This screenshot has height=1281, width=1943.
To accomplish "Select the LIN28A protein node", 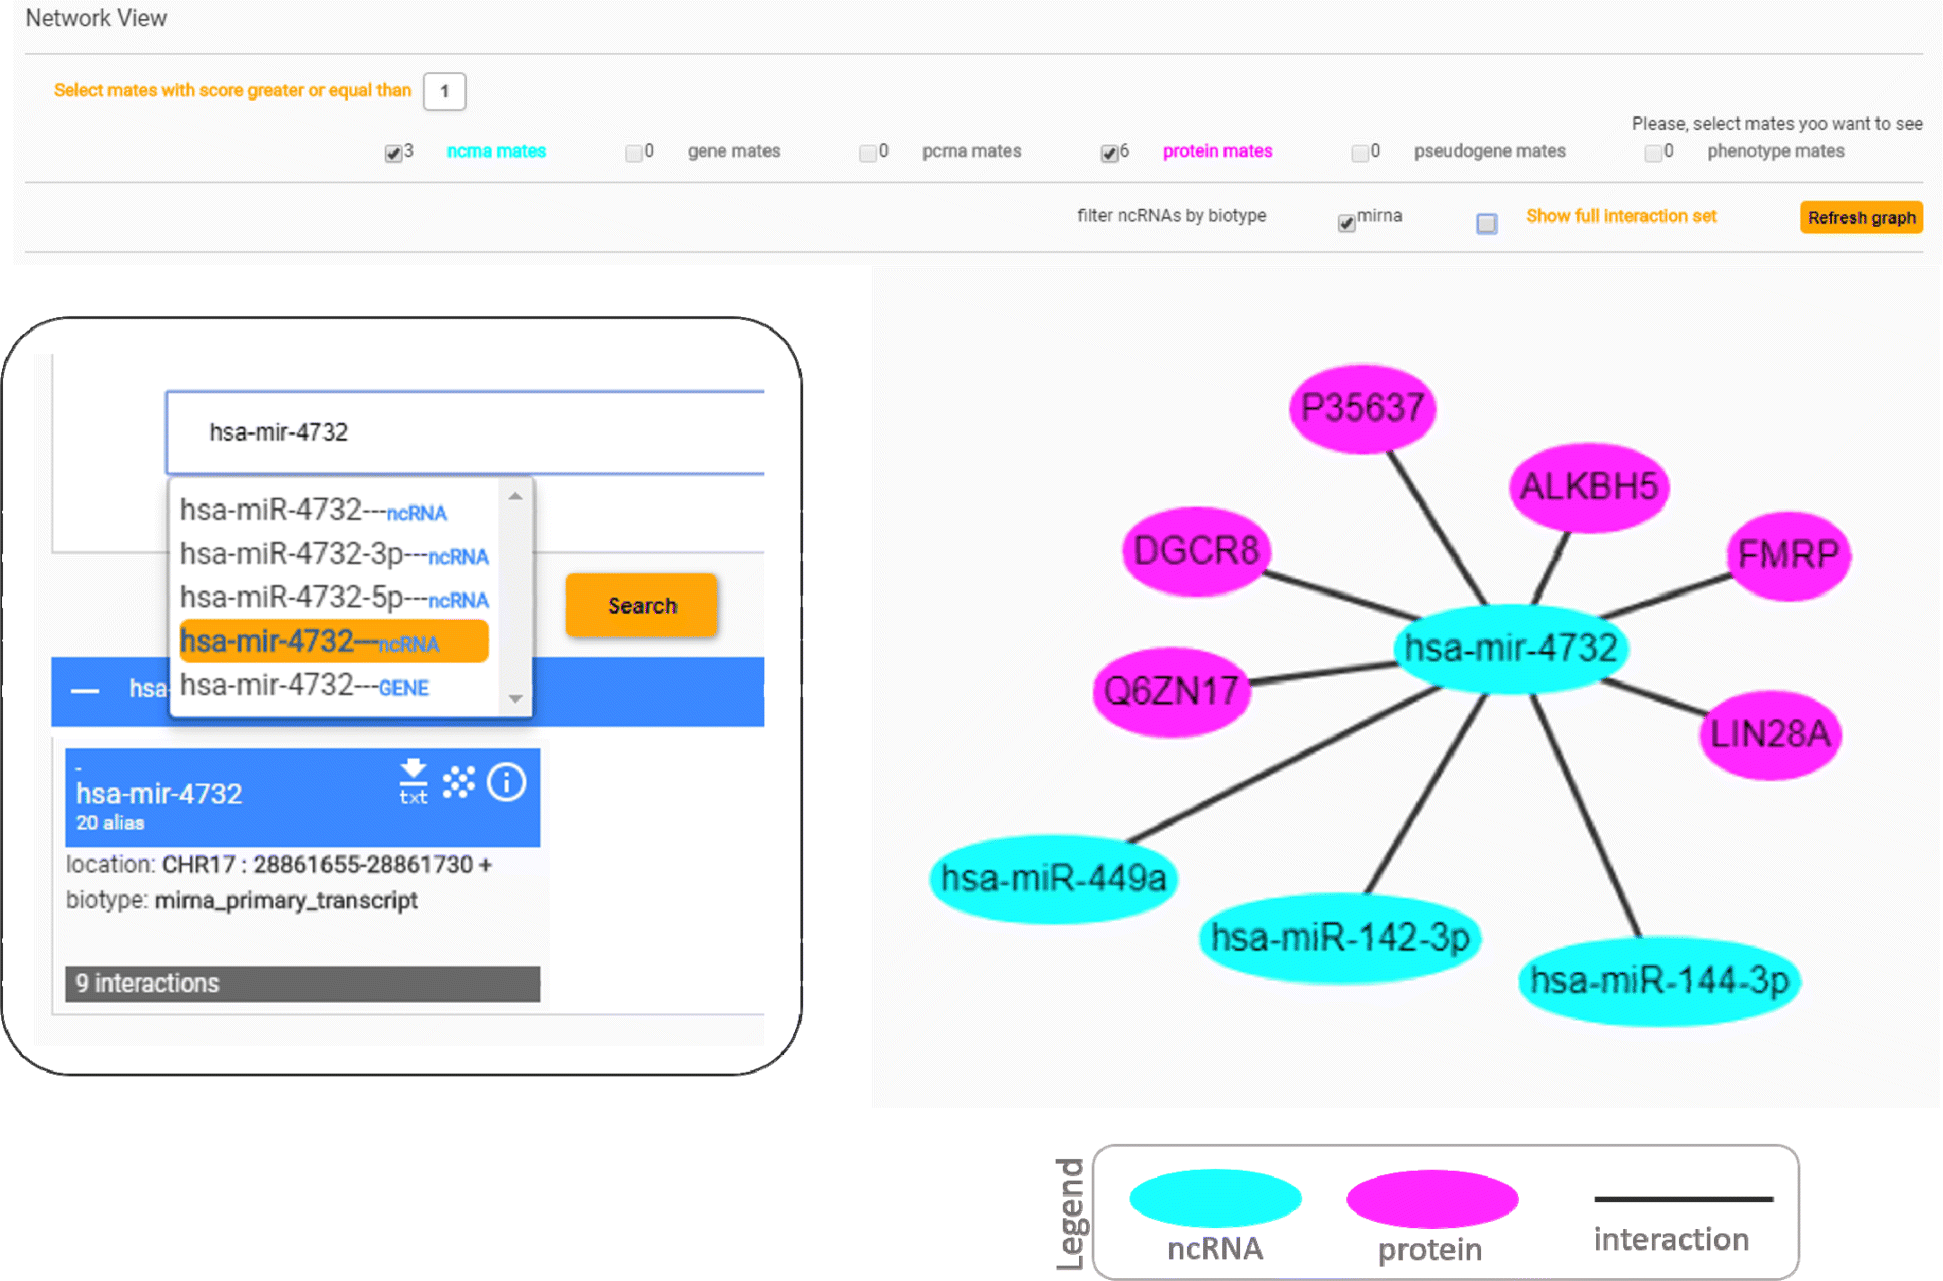I will pos(1770,734).
